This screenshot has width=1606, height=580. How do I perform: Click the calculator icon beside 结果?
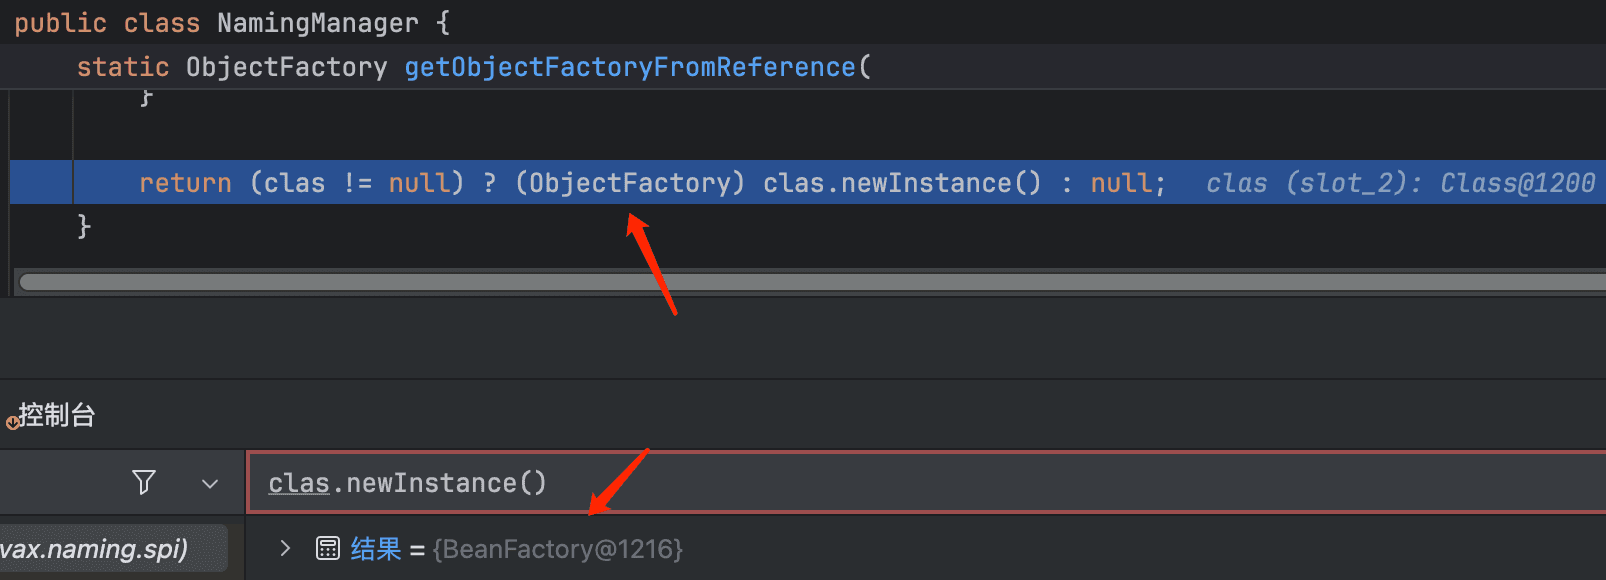pyautogui.click(x=328, y=548)
